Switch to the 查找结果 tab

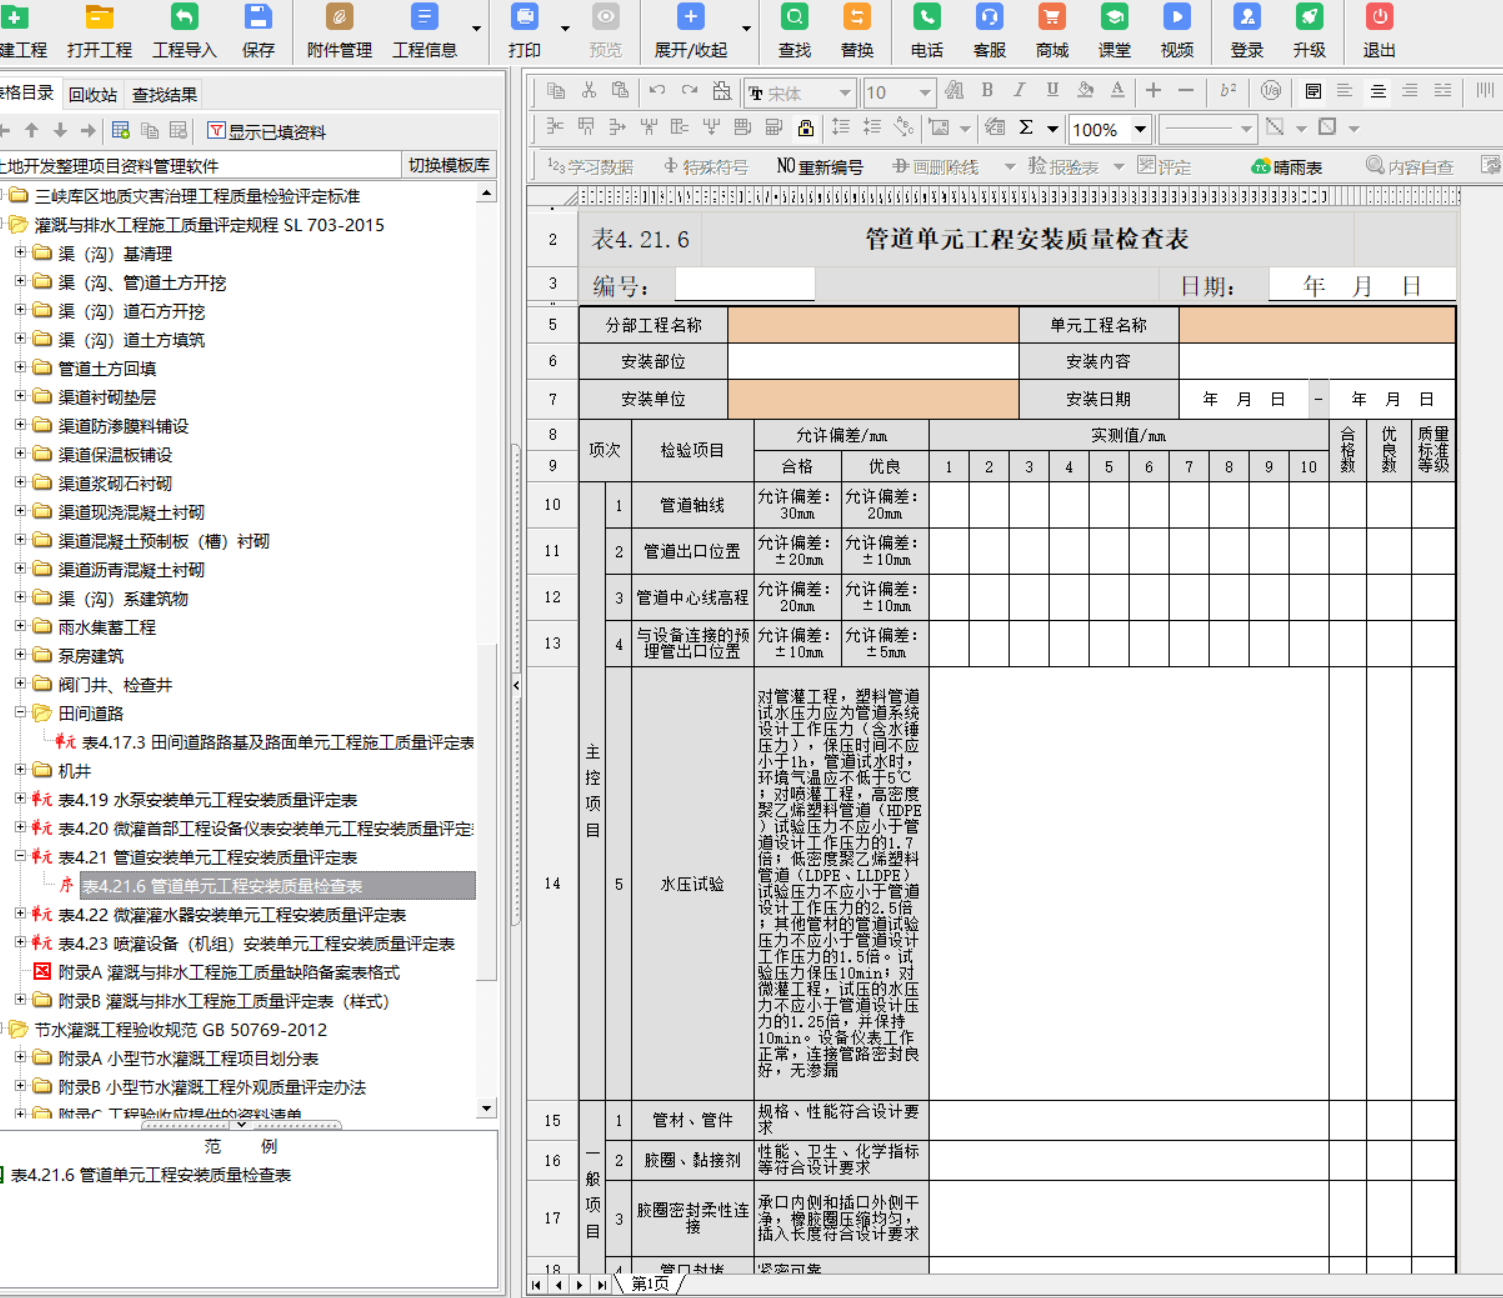[x=164, y=95]
